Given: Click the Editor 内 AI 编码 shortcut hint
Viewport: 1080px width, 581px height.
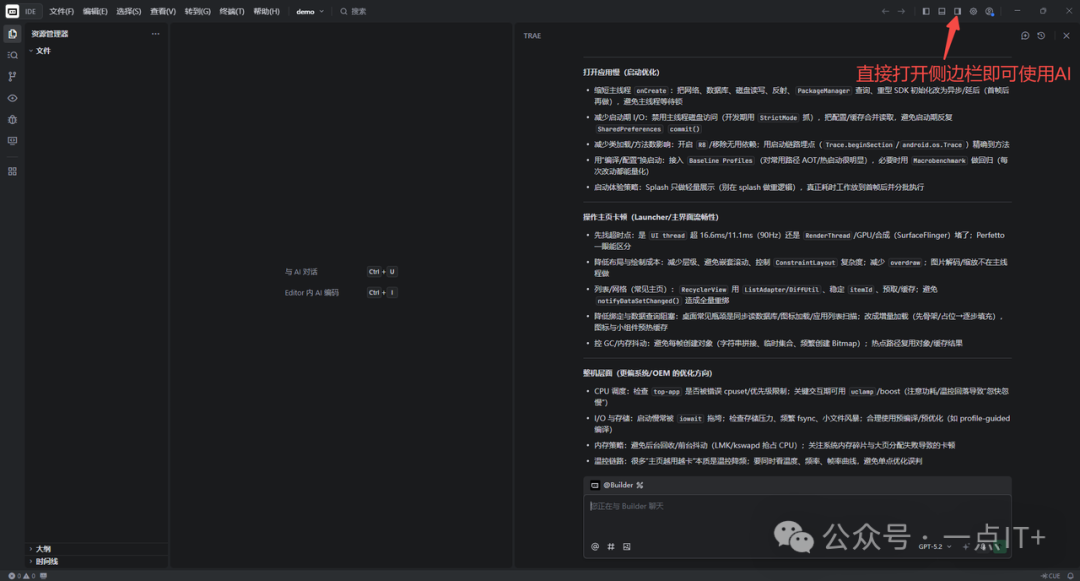Looking at the screenshot, I should pyautogui.click(x=341, y=293).
